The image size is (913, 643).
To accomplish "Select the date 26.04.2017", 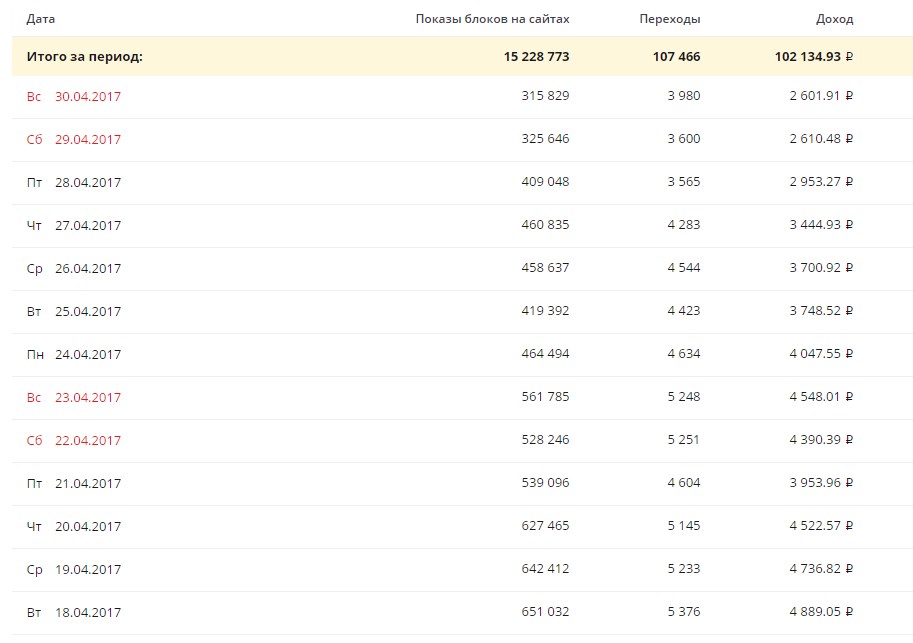I will tap(88, 269).
